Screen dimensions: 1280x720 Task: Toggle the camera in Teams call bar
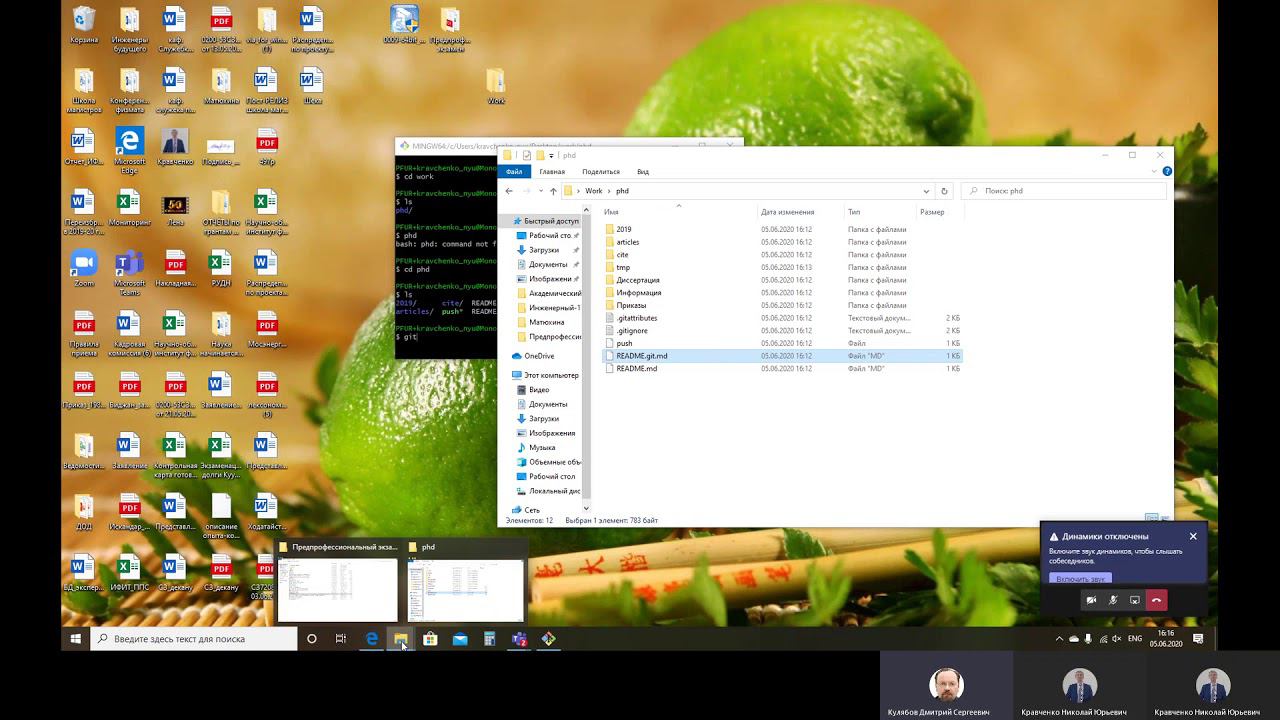pyautogui.click(x=1091, y=600)
